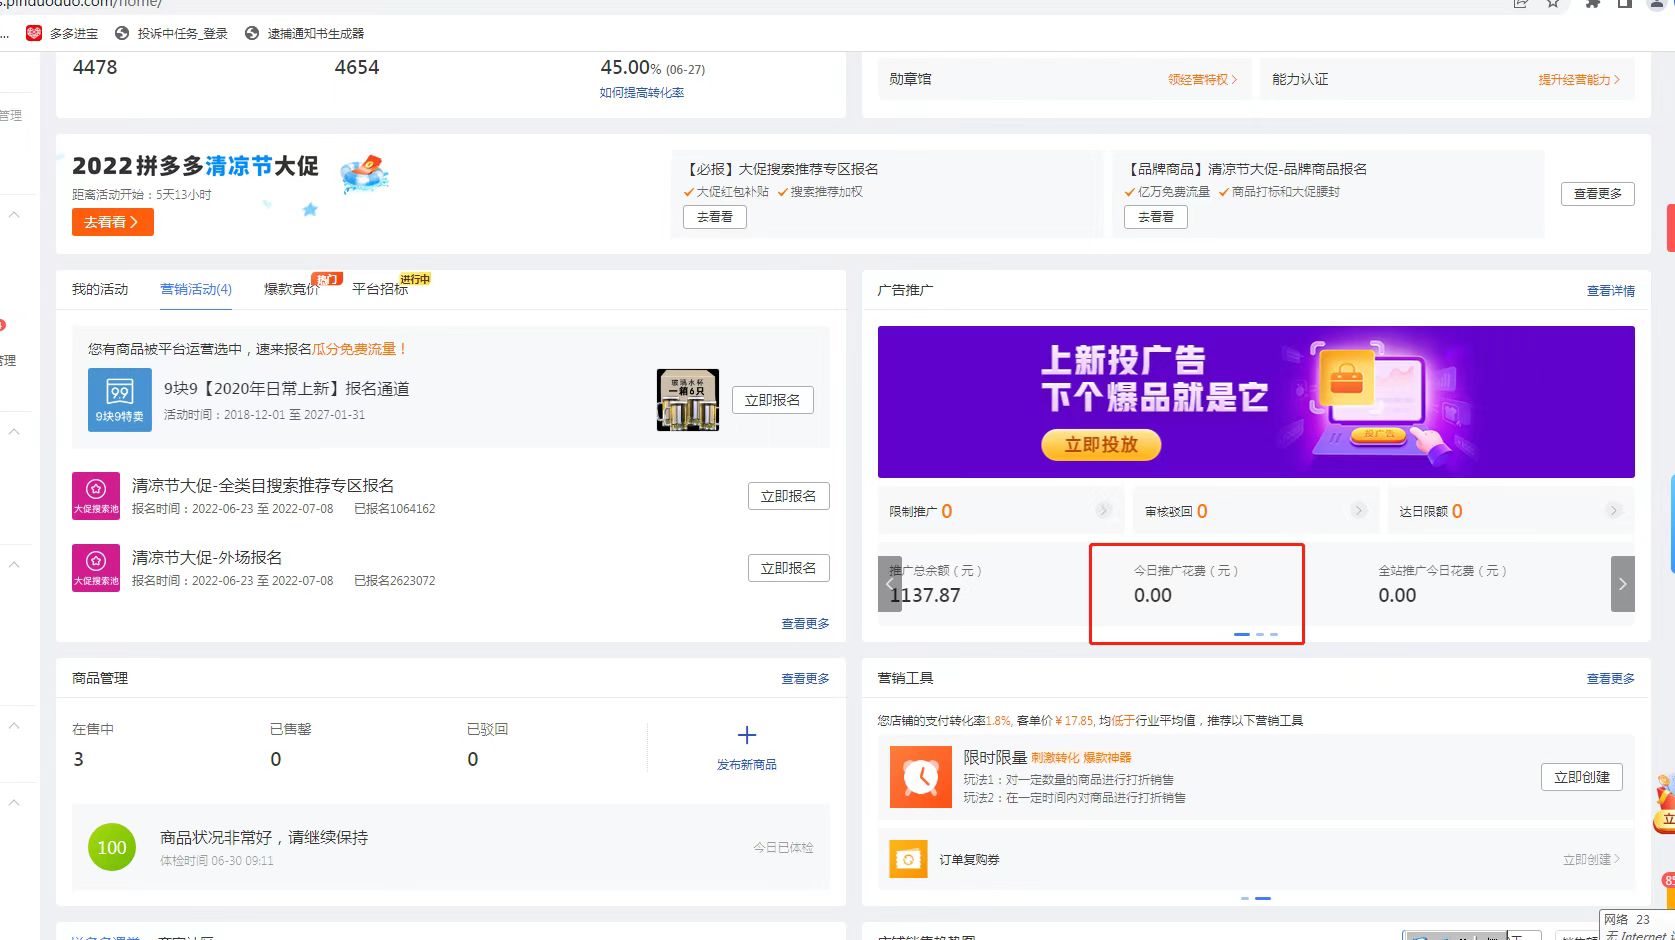Bookmark this page with the star icon
The height and width of the screenshot is (940, 1675).
(x=1553, y=4)
